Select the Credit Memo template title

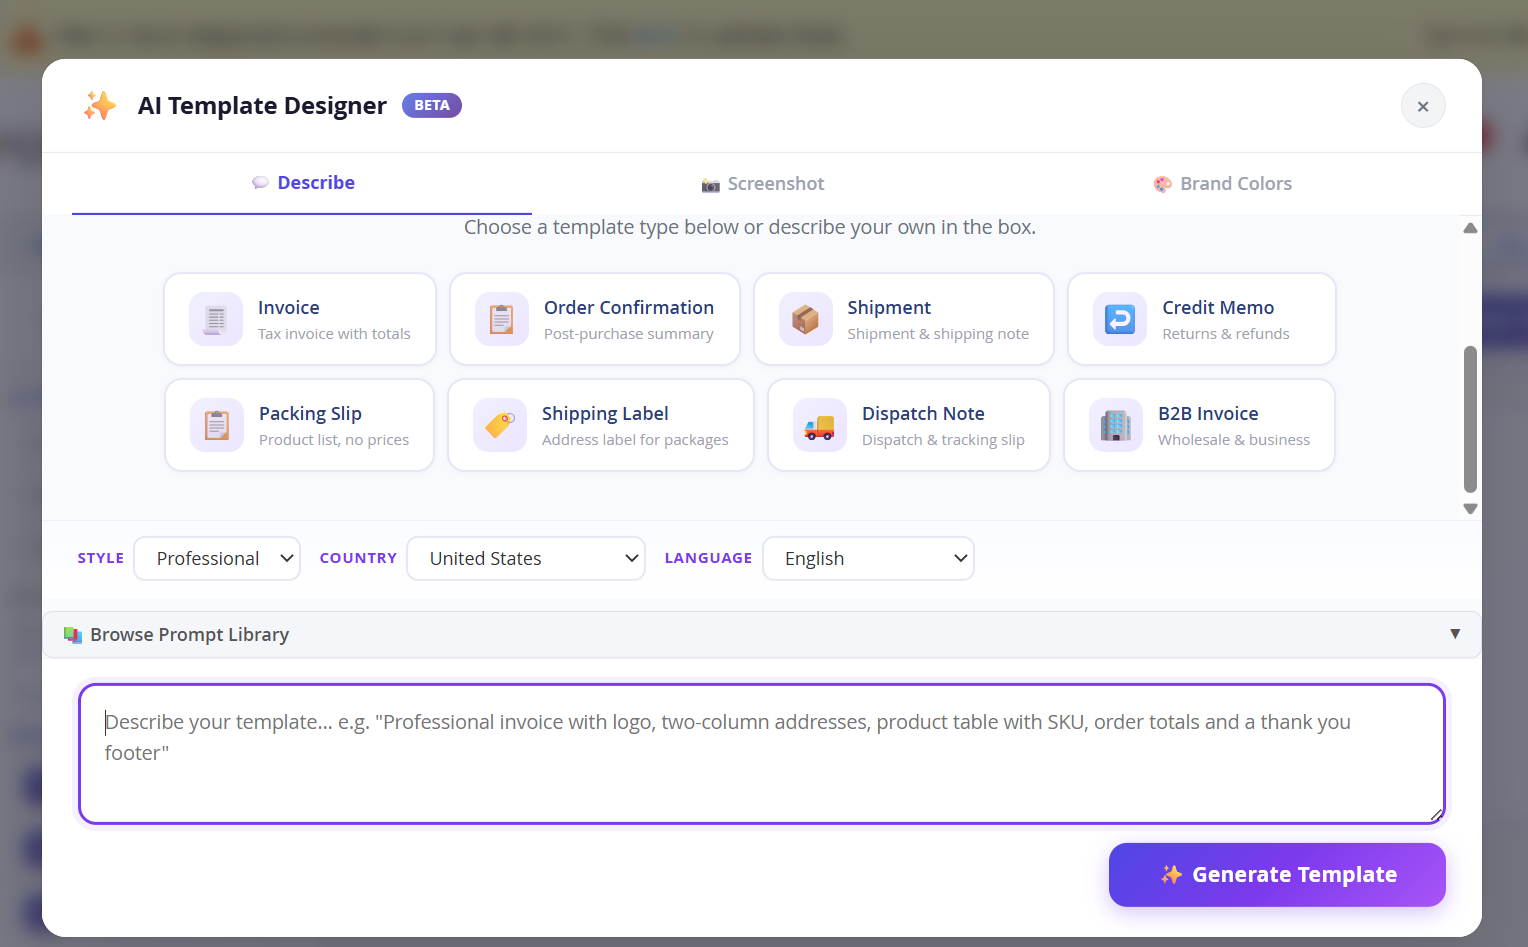(x=1218, y=308)
